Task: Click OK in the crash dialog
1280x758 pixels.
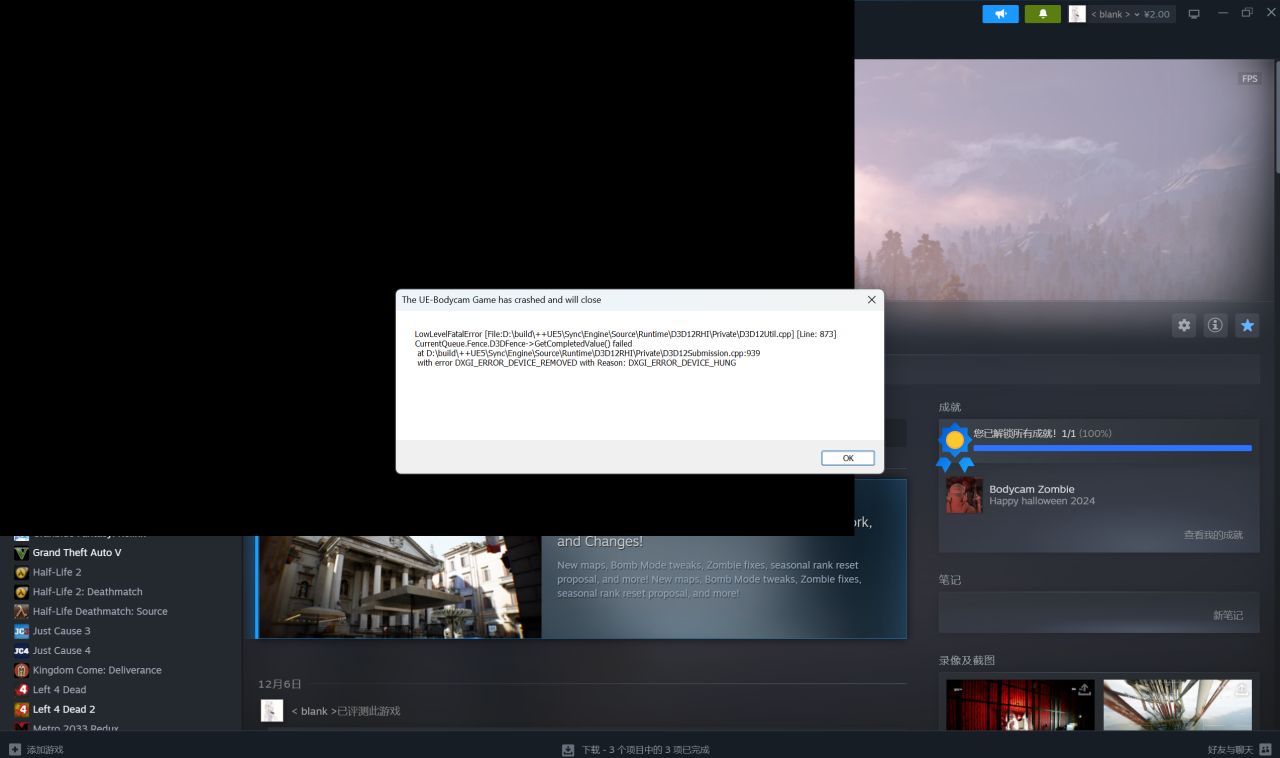Action: tap(848, 458)
